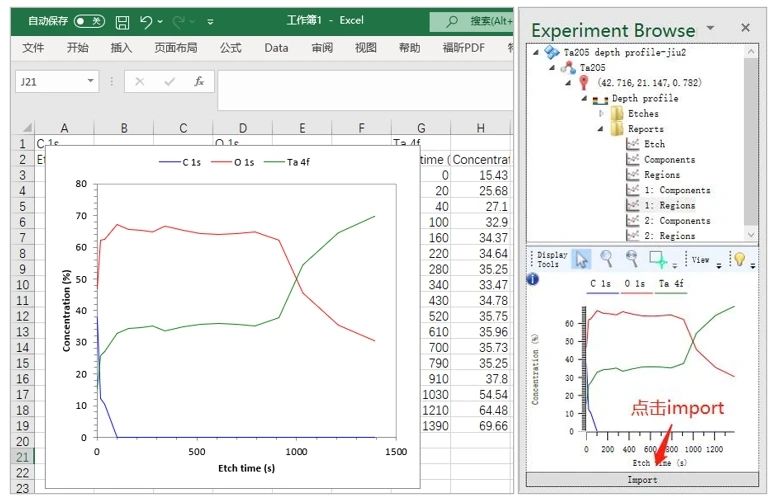This screenshot has height=498, width=770.
Task: Click the light bulb icon
Action: (739, 259)
